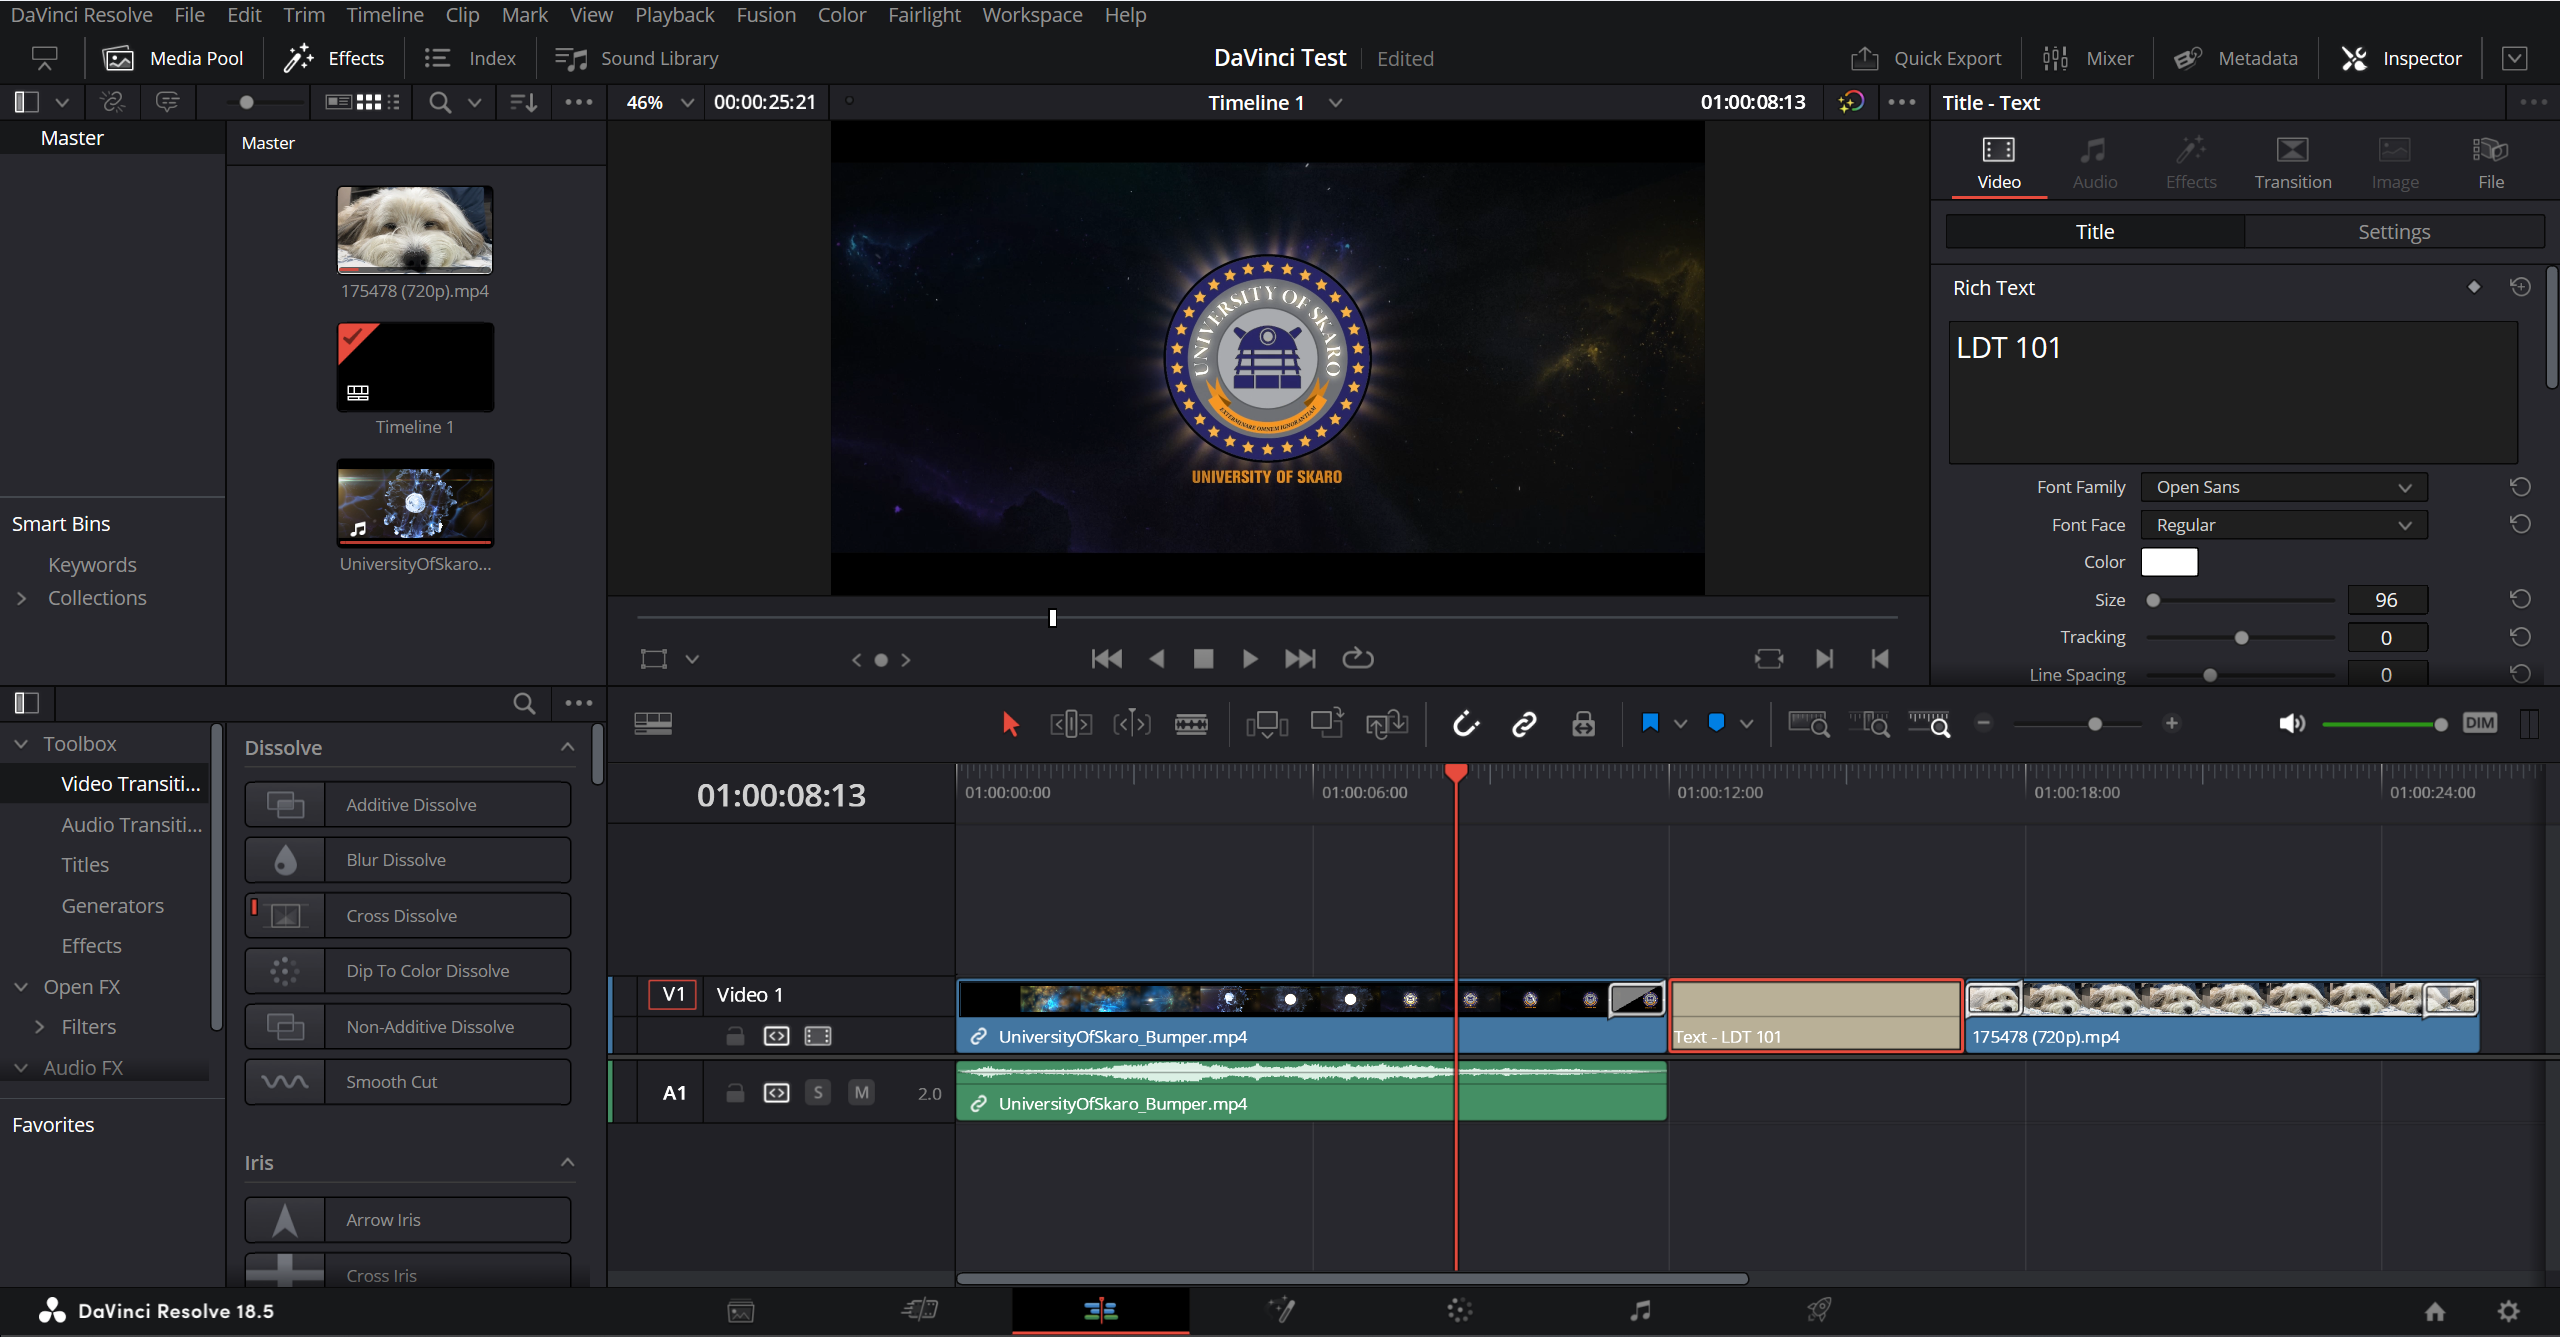Go to the Fairlight page

tap(1640, 1310)
